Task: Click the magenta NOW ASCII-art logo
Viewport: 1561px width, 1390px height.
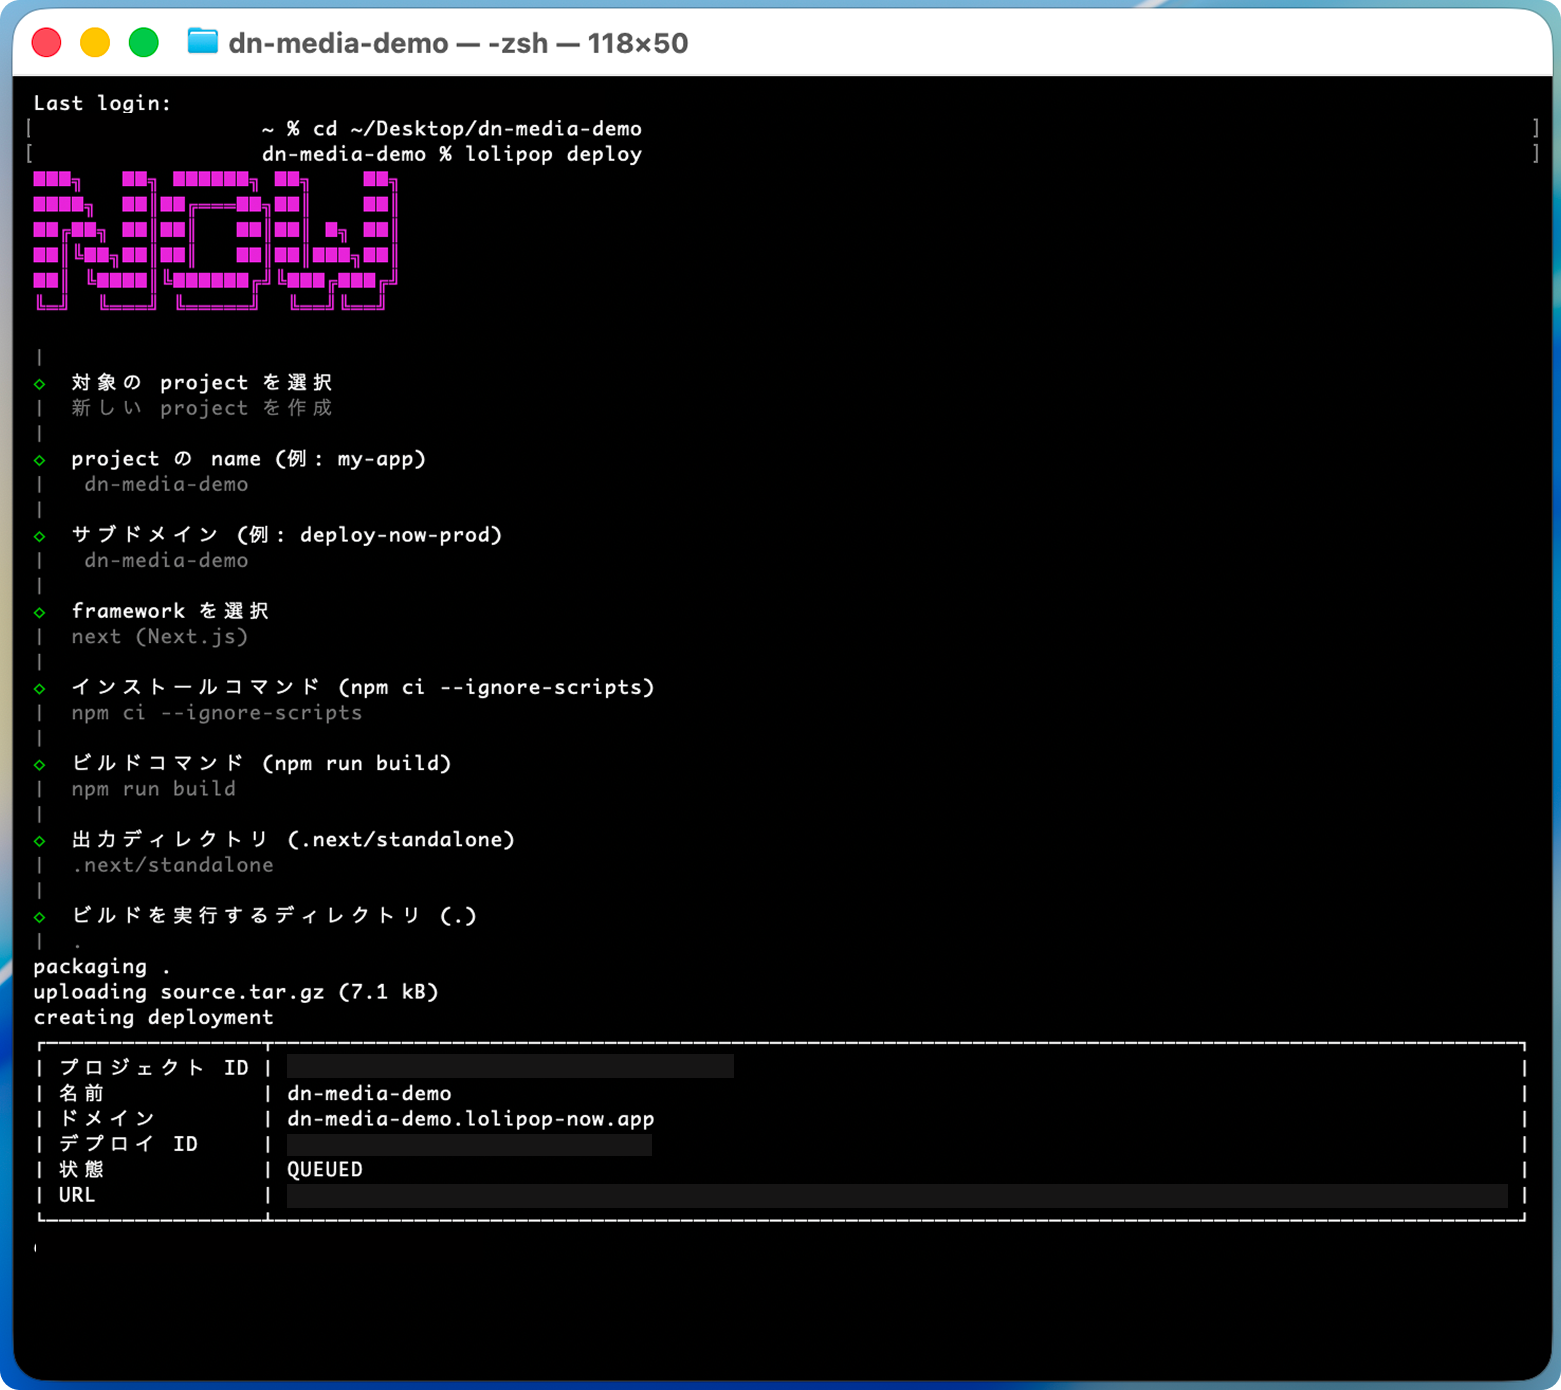Action: click(215, 240)
